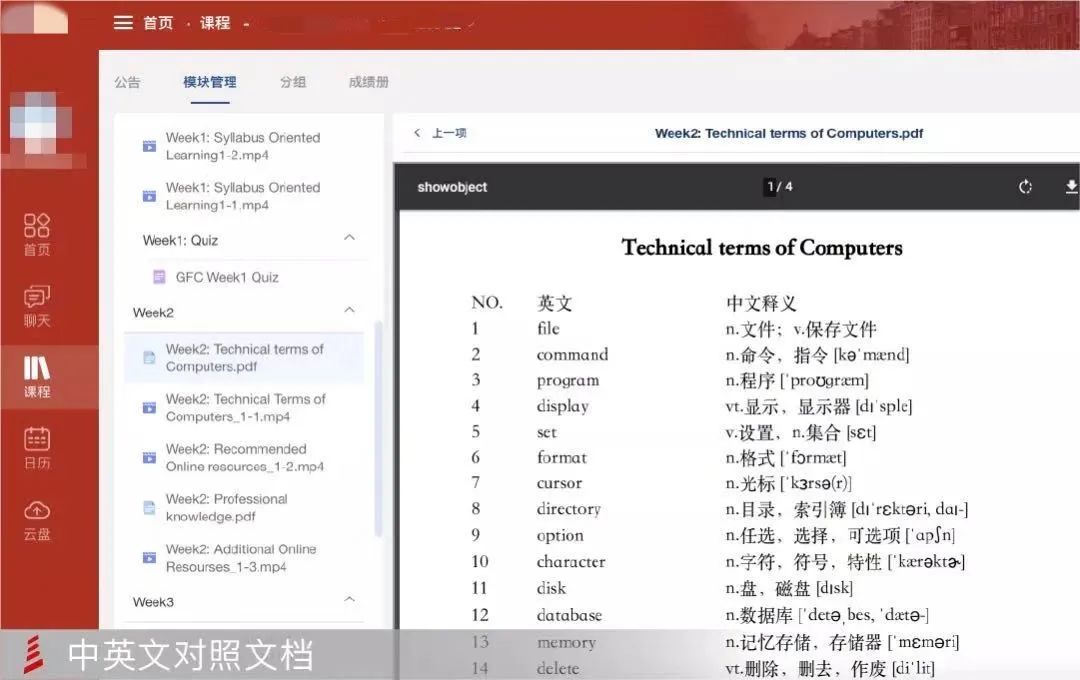The height and width of the screenshot is (680, 1080).
Task: Open 云盘 cloud drive in the sidebar
Action: [37, 519]
